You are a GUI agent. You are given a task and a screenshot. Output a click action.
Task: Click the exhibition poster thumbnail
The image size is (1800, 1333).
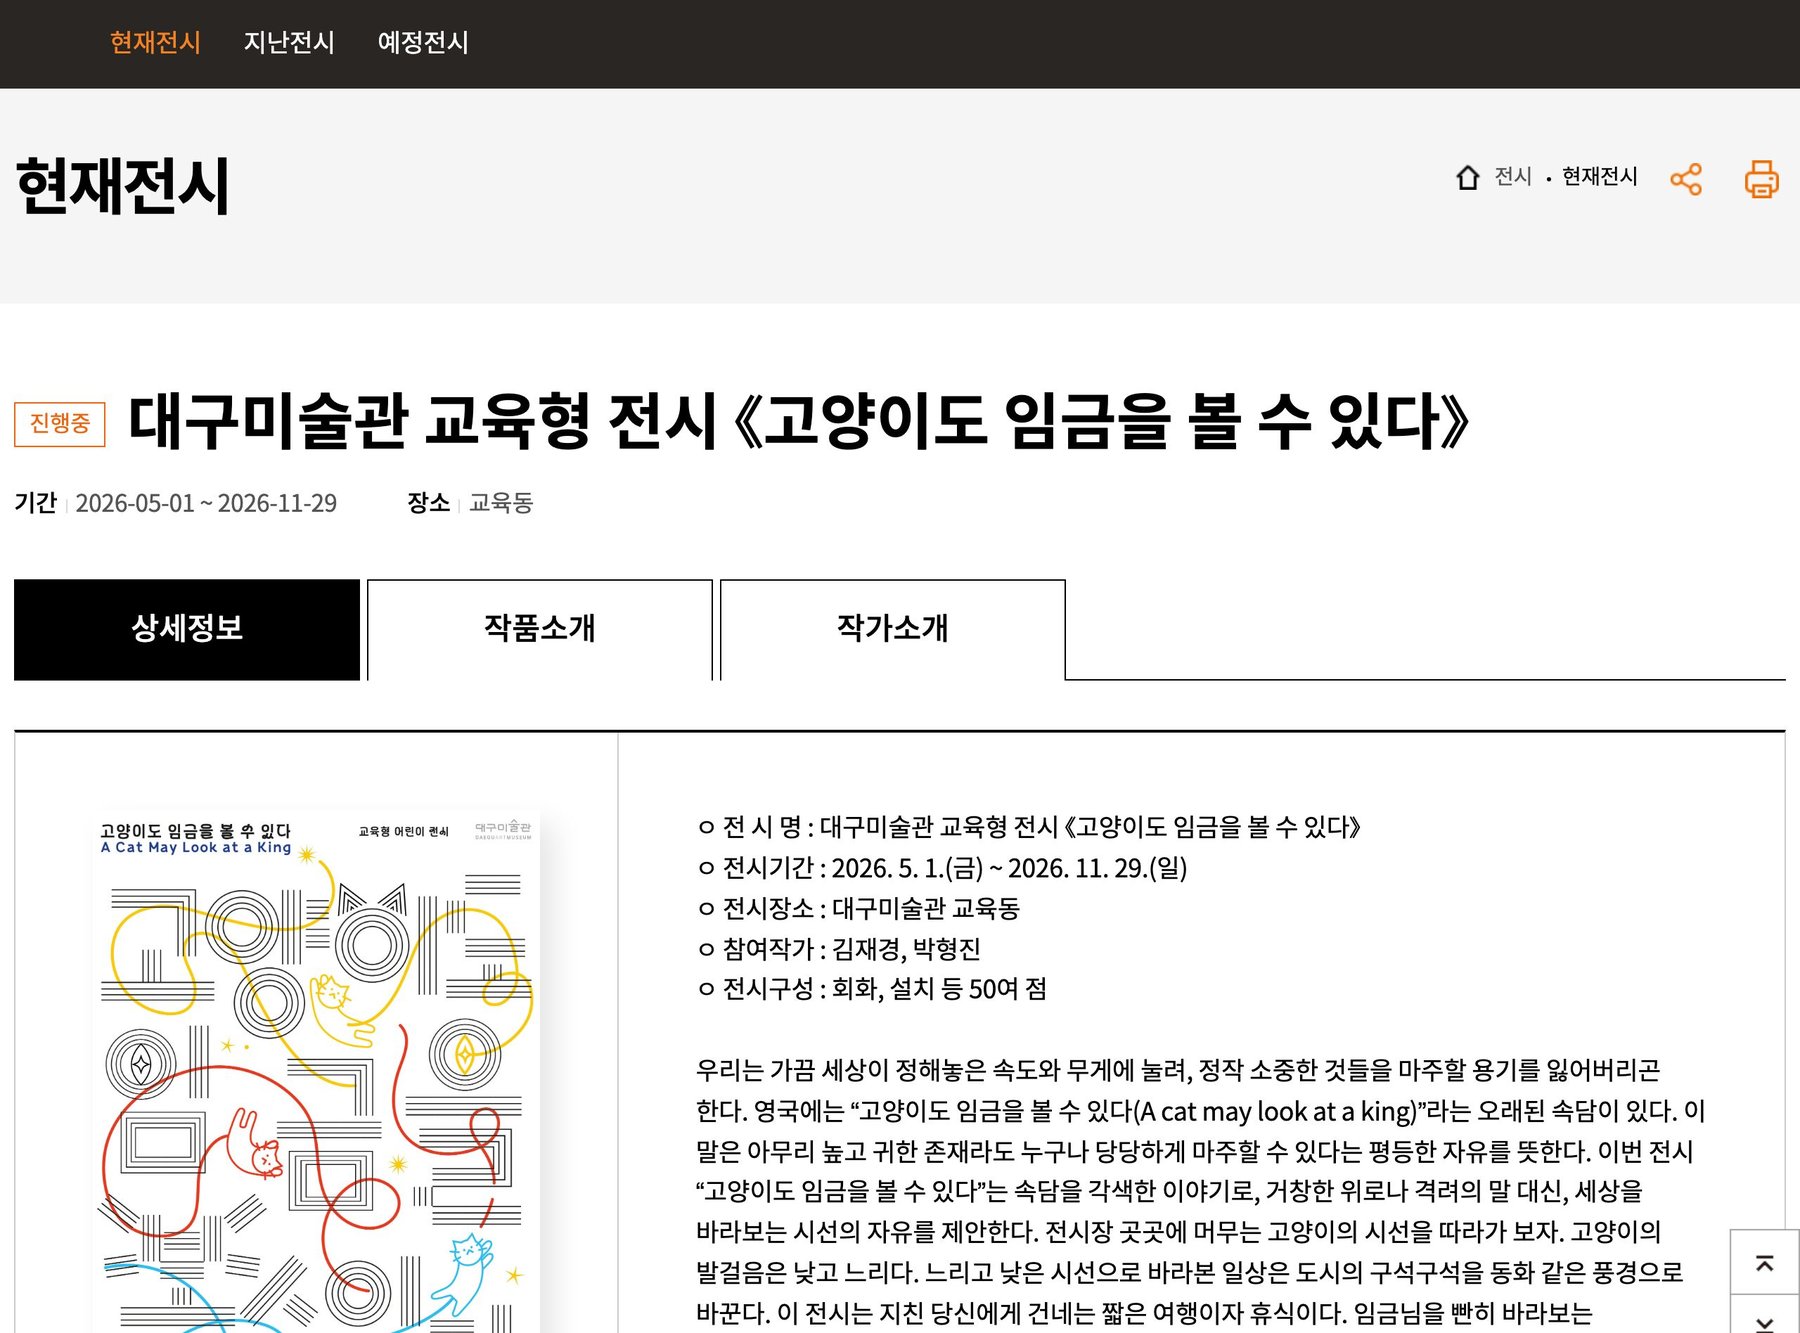coord(316,1071)
